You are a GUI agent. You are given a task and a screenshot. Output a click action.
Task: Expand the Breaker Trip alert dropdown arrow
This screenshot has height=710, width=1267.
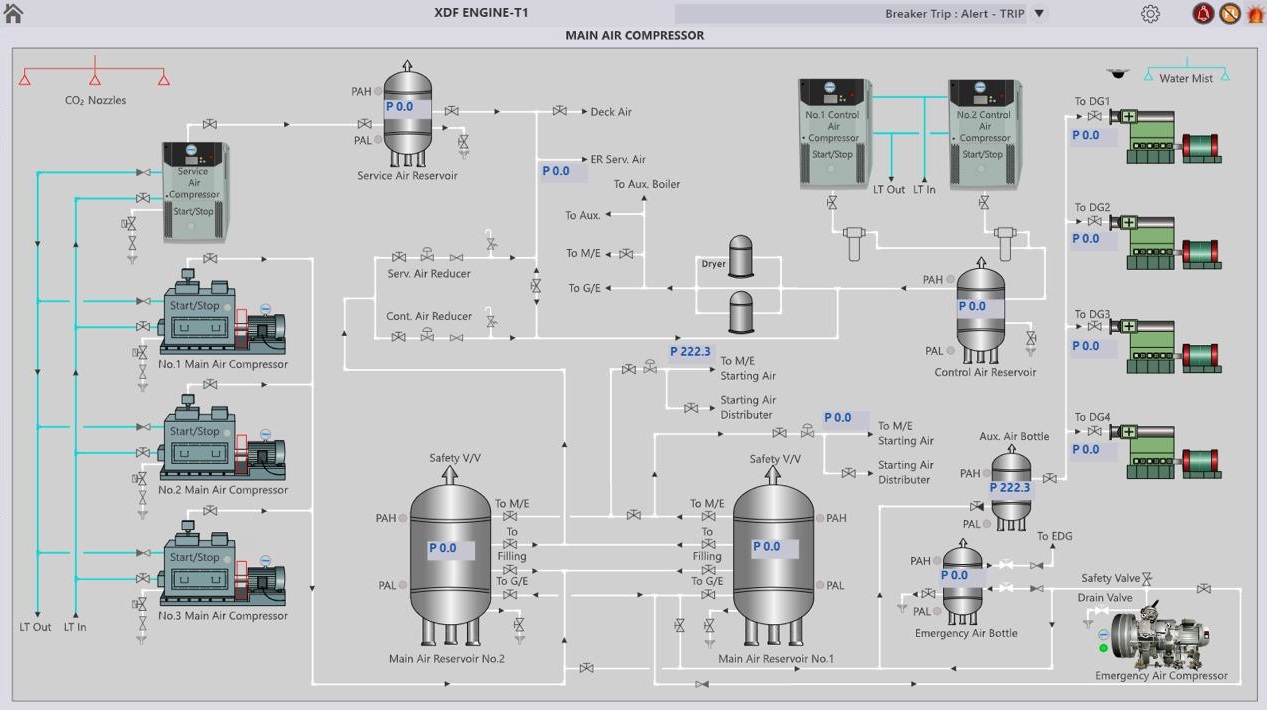click(1039, 14)
